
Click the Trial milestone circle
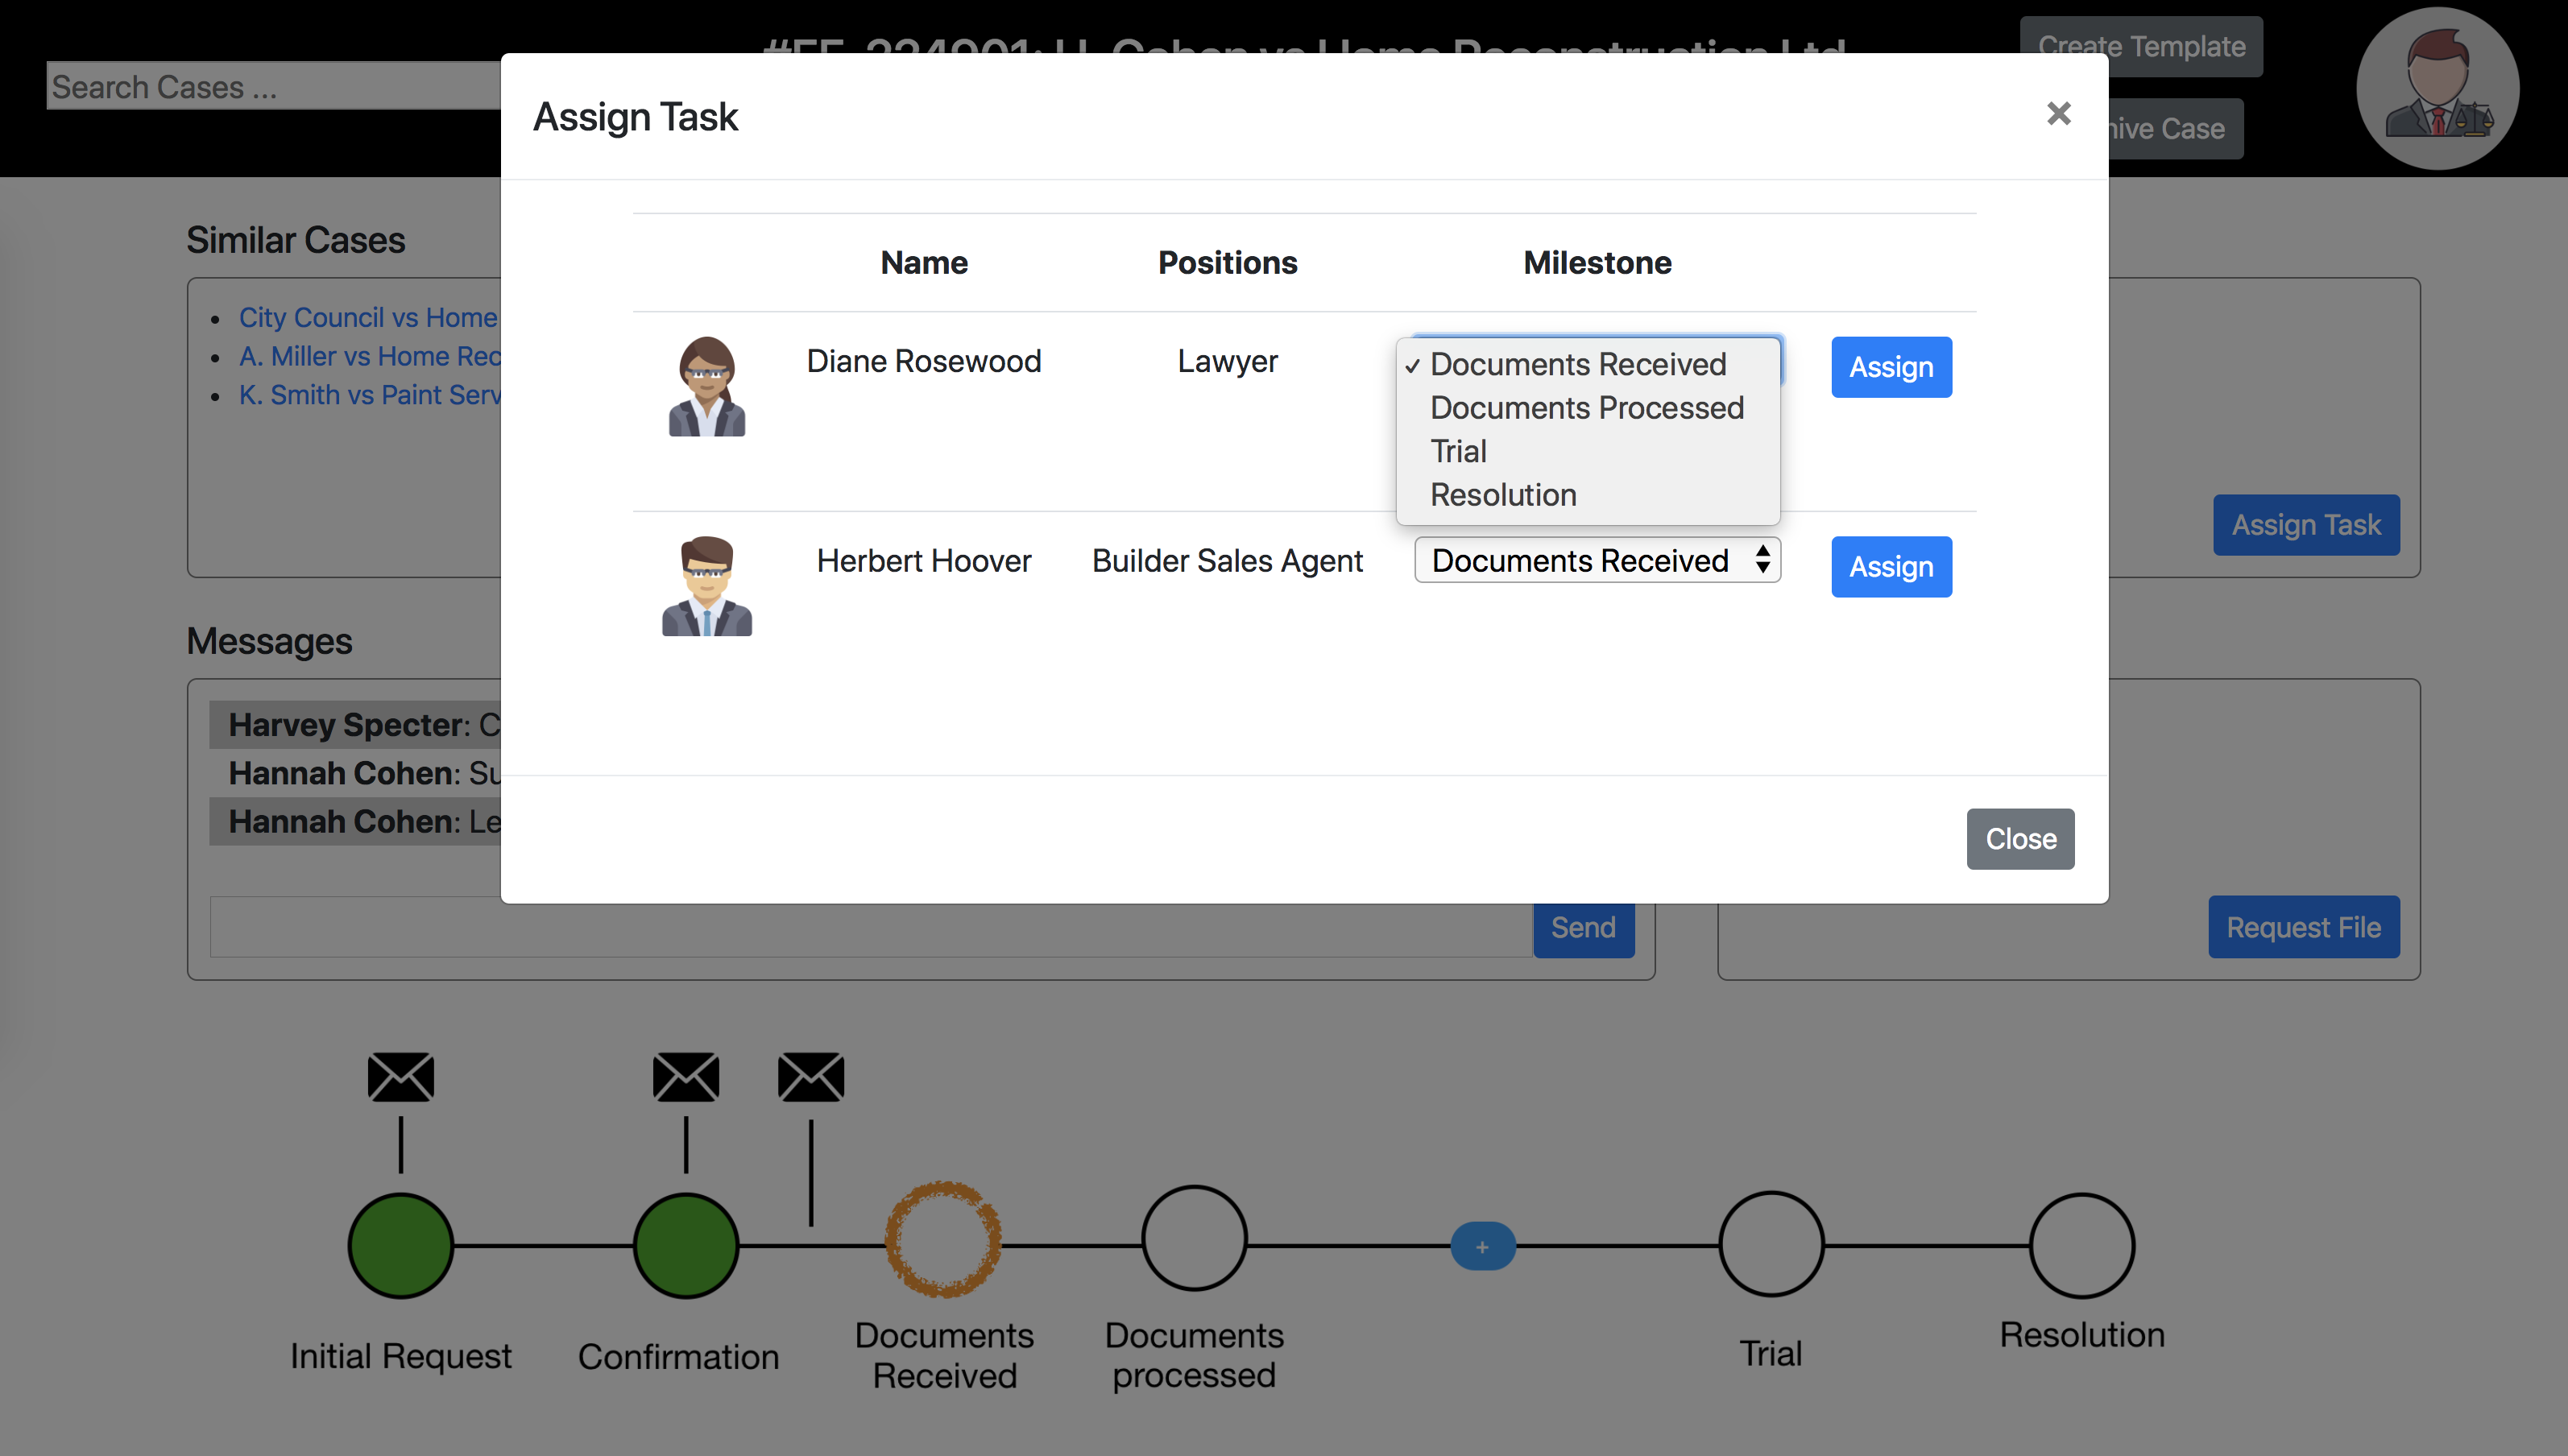(1770, 1244)
